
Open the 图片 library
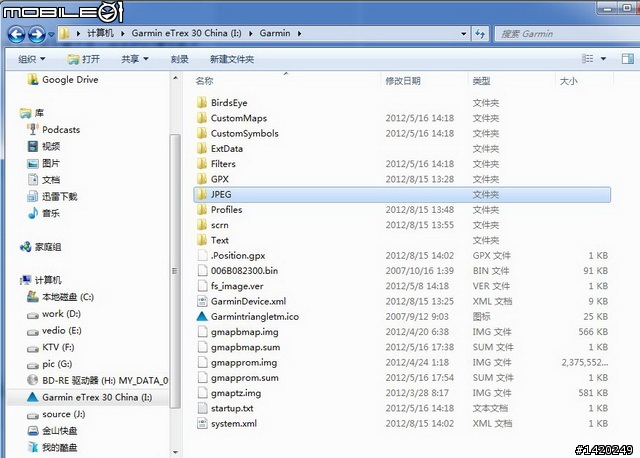click(44, 163)
